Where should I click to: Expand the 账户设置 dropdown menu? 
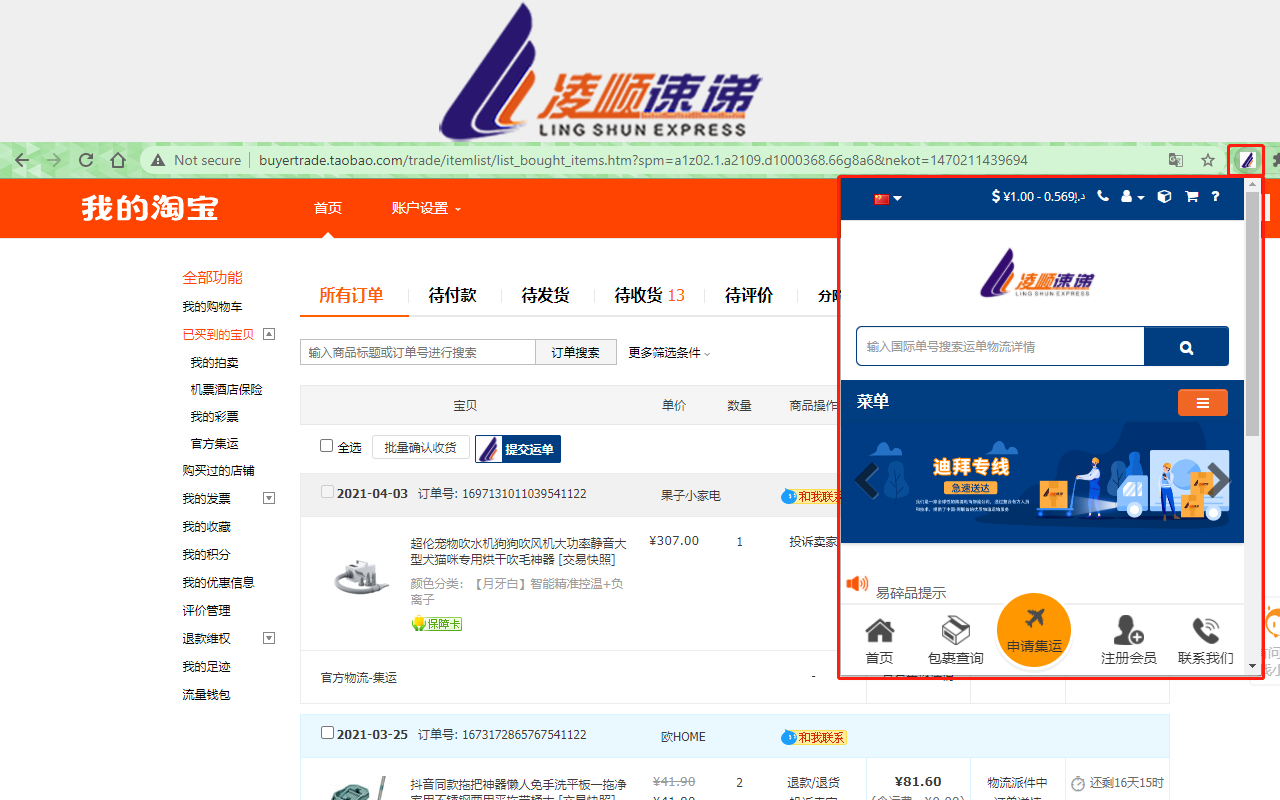426,208
